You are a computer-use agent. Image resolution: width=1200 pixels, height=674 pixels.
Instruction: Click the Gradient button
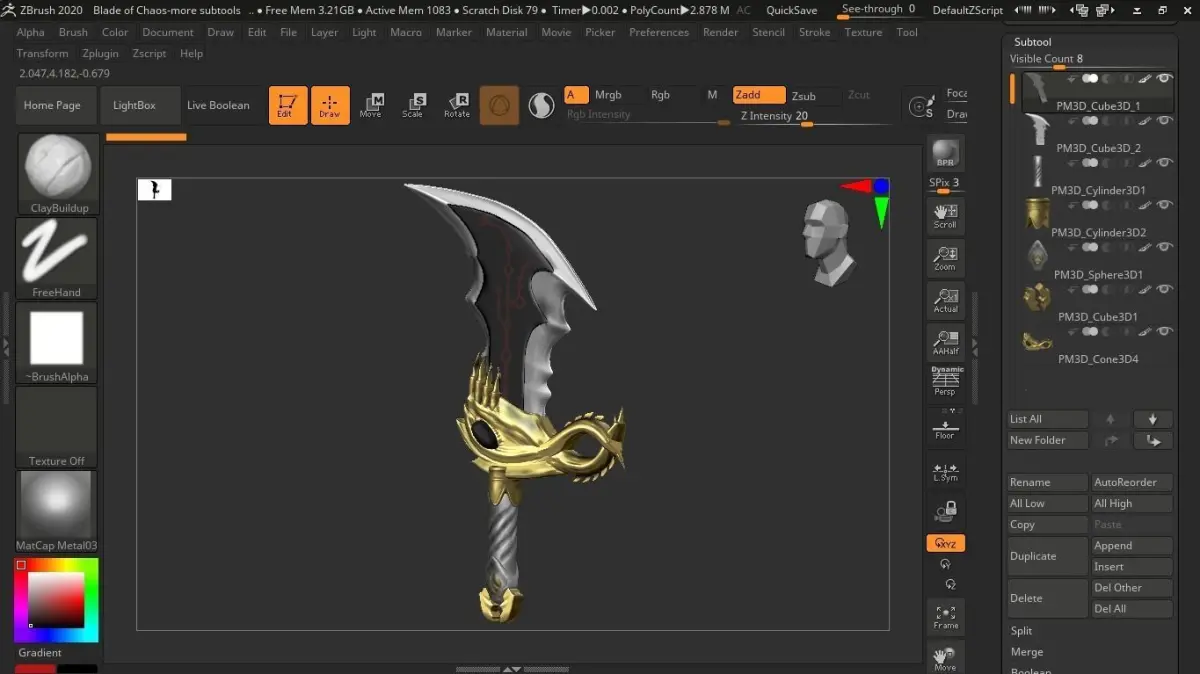pyautogui.click(x=40, y=653)
